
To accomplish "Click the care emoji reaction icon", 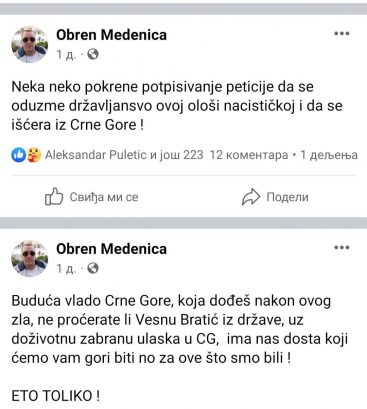I will coord(34,155).
